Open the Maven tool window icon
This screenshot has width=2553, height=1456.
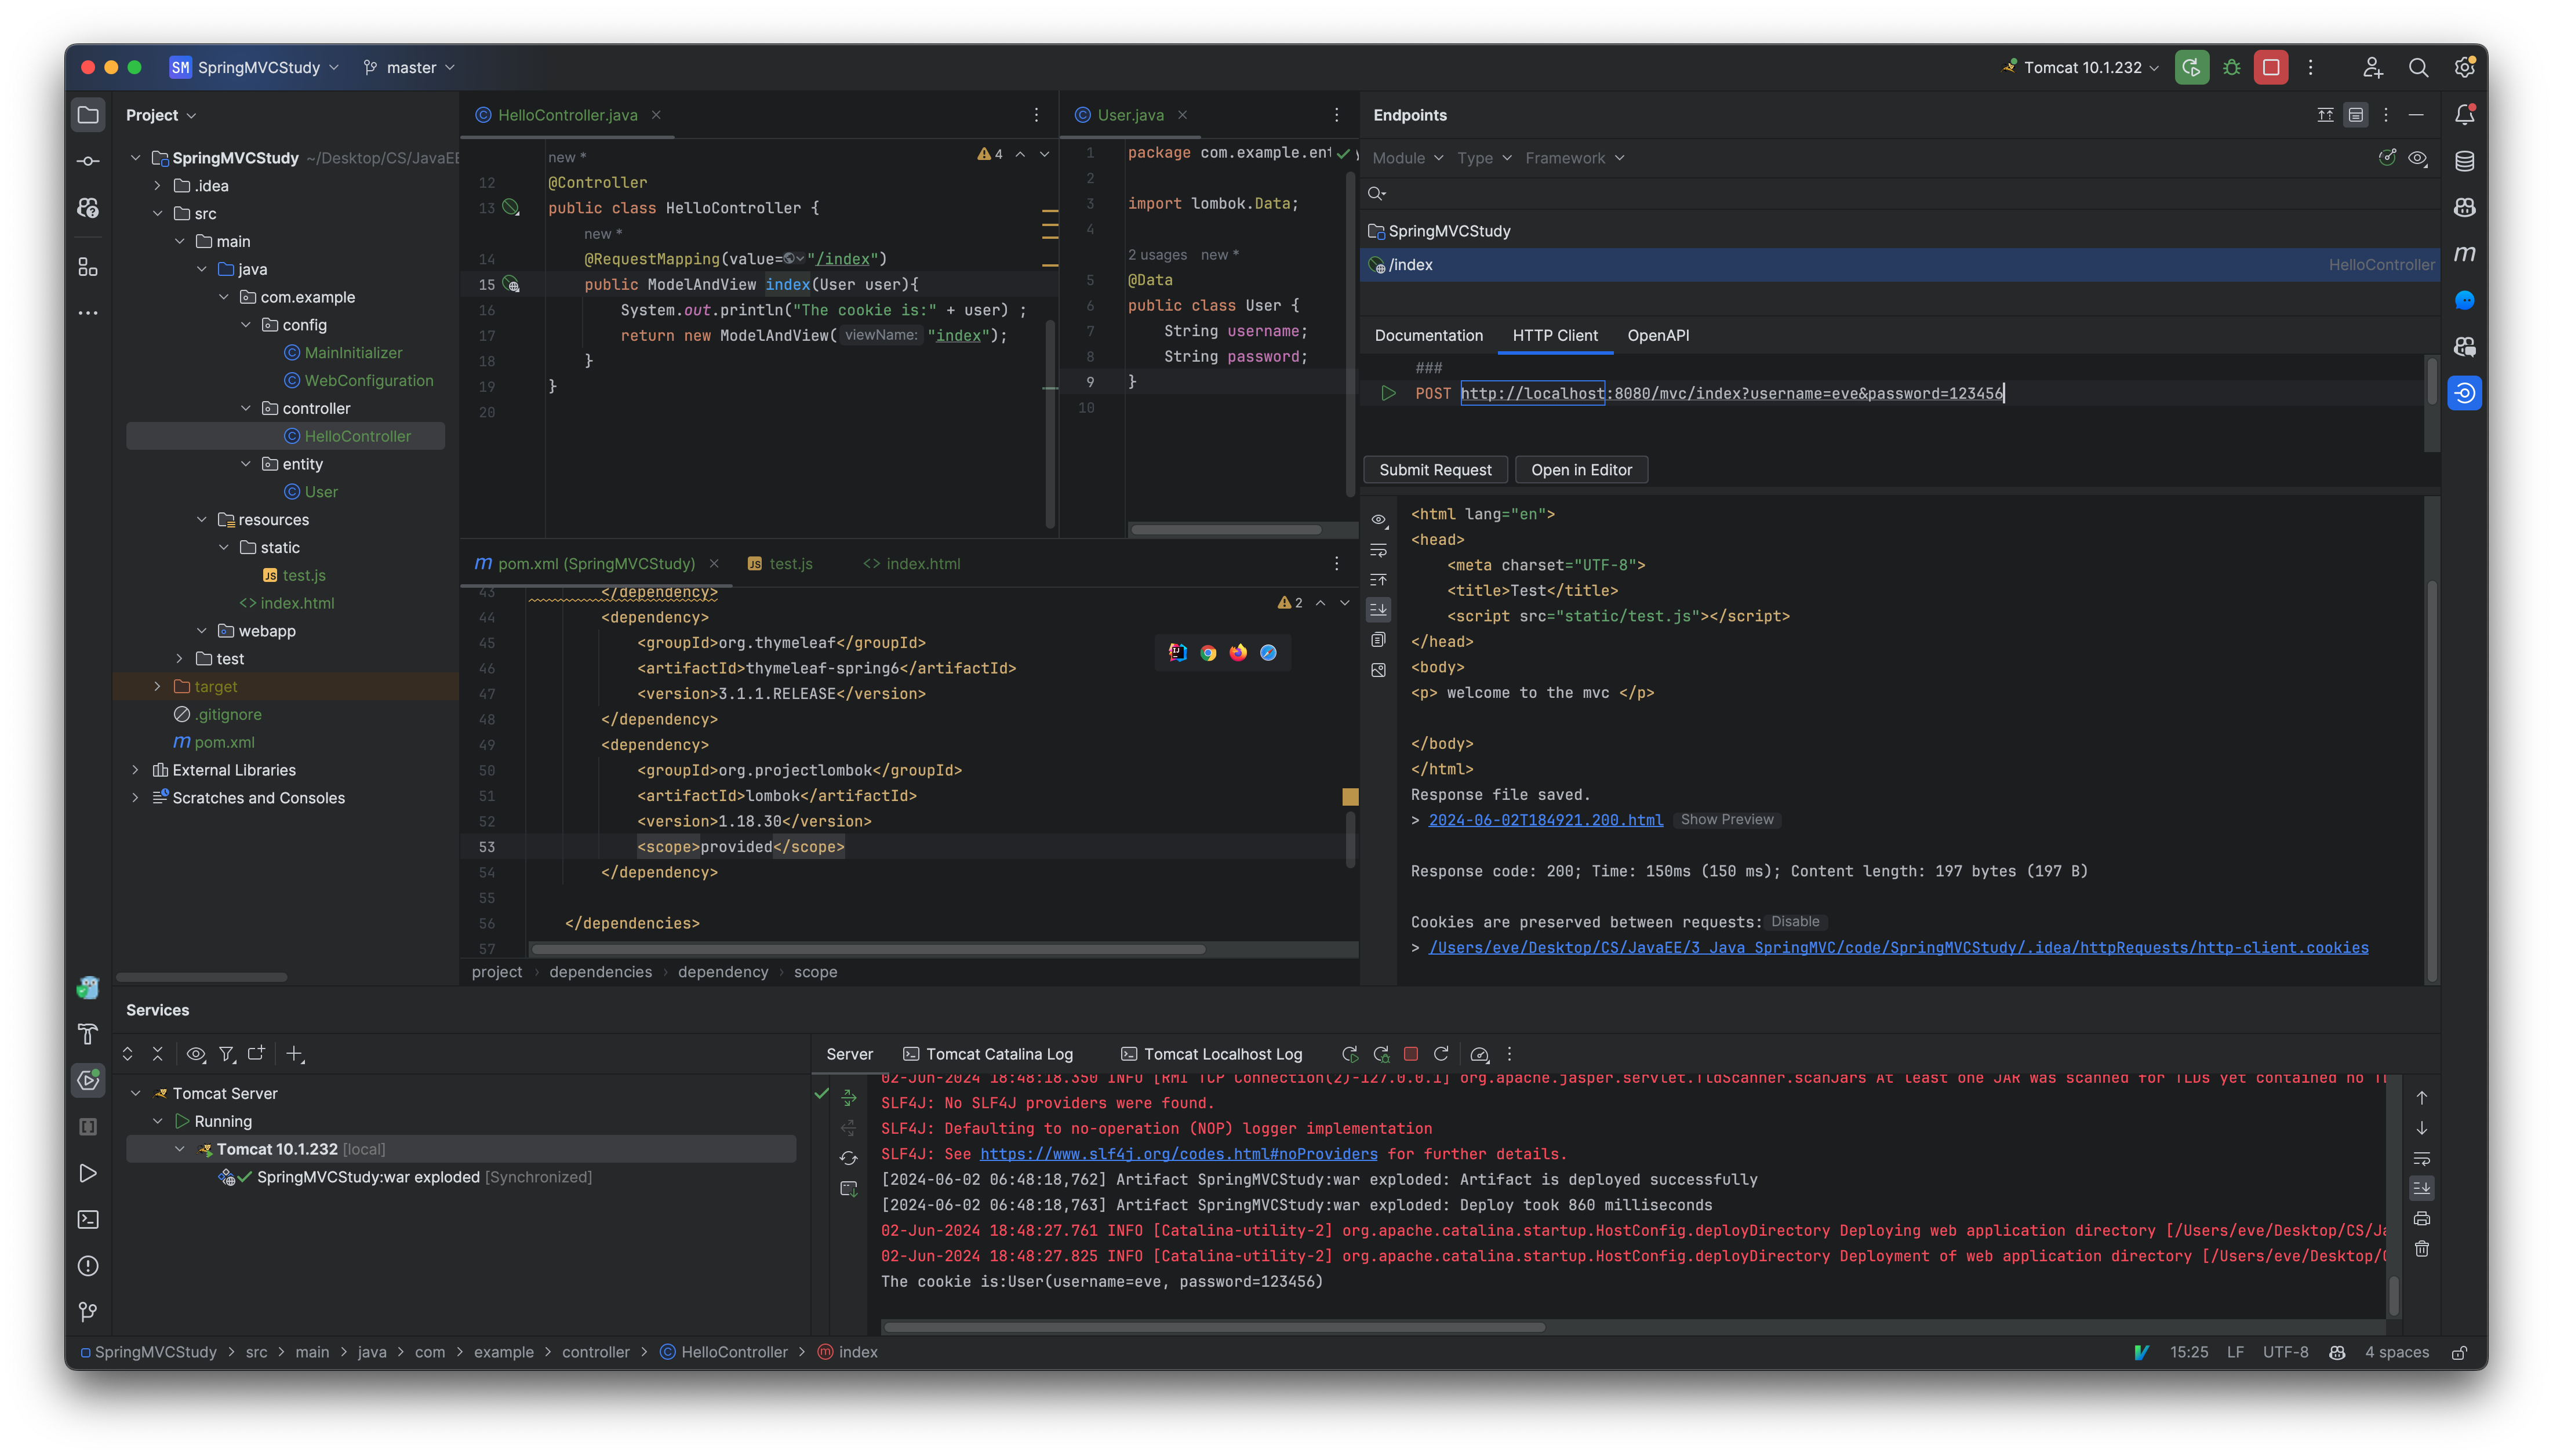point(2465,254)
